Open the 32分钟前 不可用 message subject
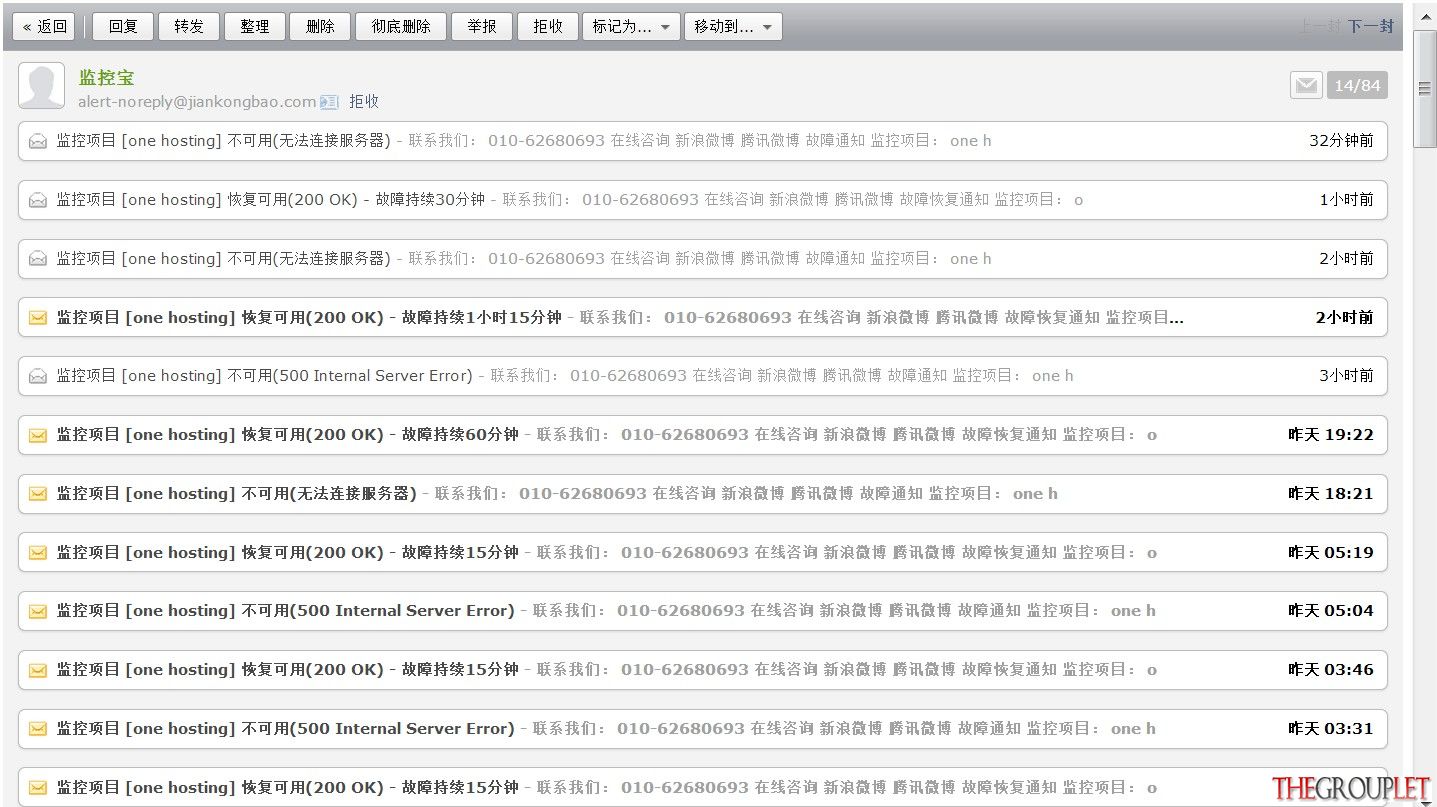The width and height of the screenshot is (1437, 807). point(223,141)
